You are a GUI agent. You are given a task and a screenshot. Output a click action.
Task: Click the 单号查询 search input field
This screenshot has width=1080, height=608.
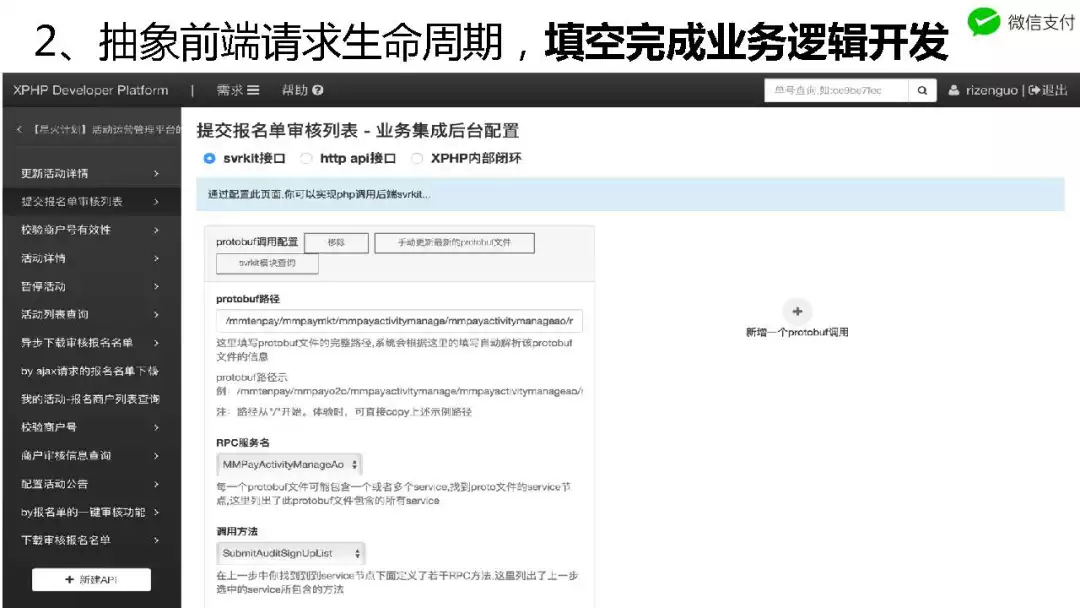(836, 90)
